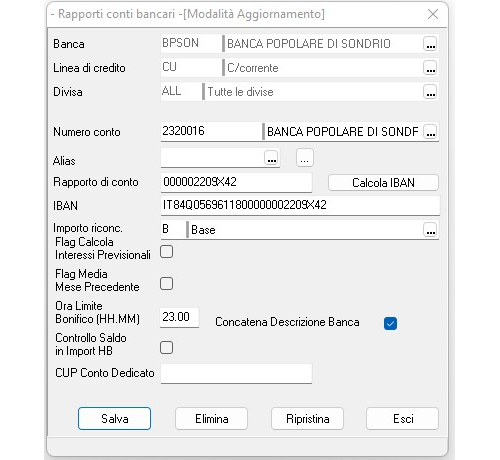Image resolution: width=500 pixels, height=460 pixels.
Task: Click the Rapporto di conto field
Action: click(x=236, y=182)
